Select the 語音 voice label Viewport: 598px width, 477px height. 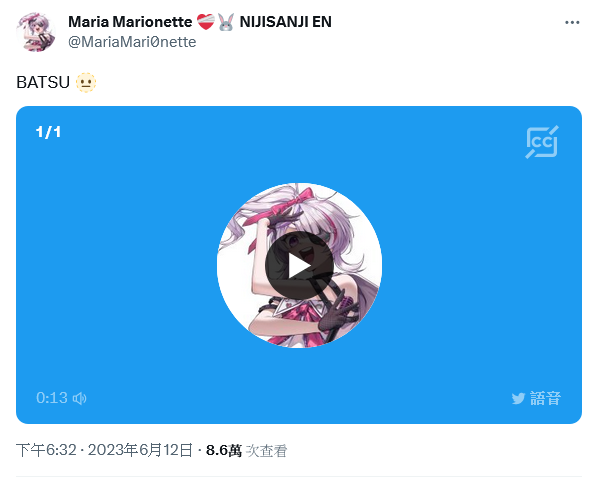pyautogui.click(x=545, y=398)
